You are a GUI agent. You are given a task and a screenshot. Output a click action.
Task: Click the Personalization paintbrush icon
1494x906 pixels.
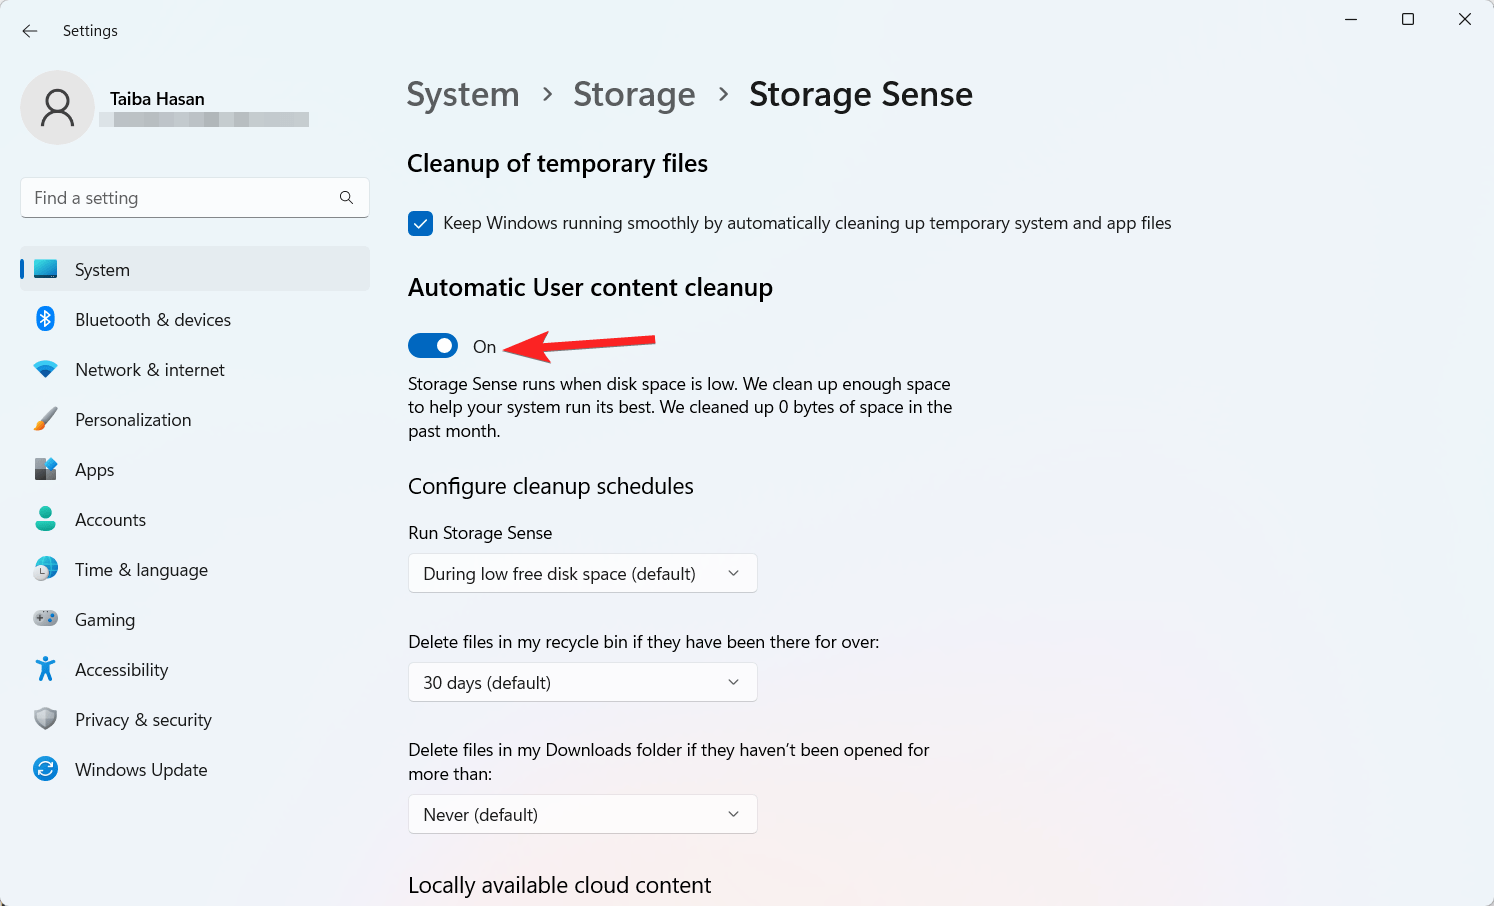[x=45, y=419]
